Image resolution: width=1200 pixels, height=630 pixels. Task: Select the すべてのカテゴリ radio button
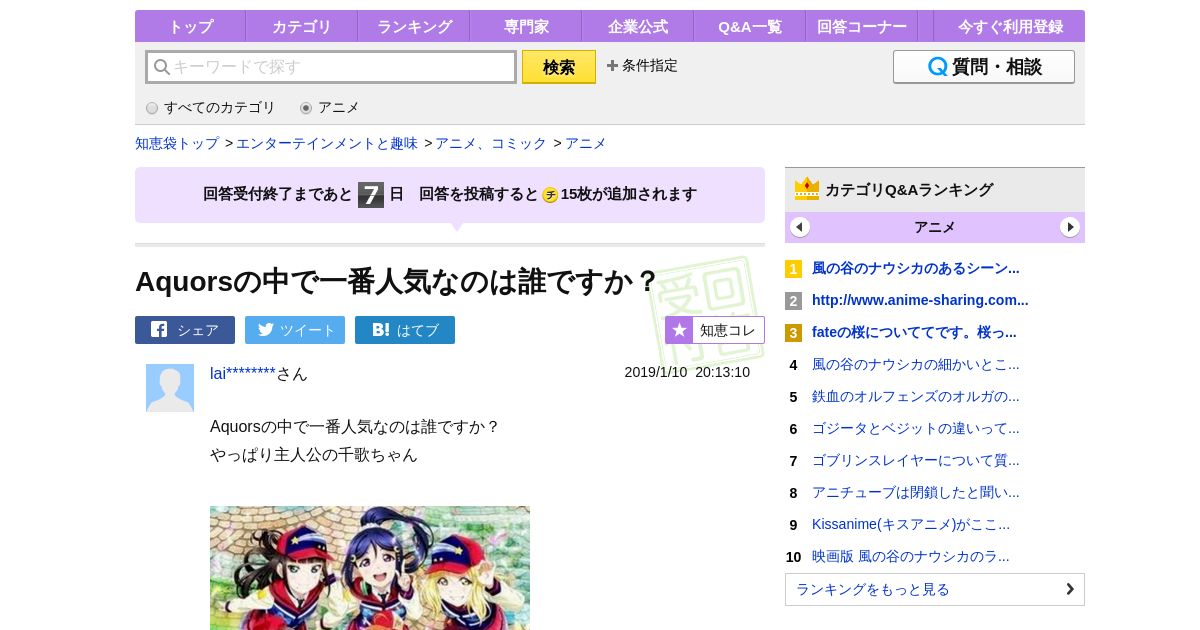[x=152, y=108]
